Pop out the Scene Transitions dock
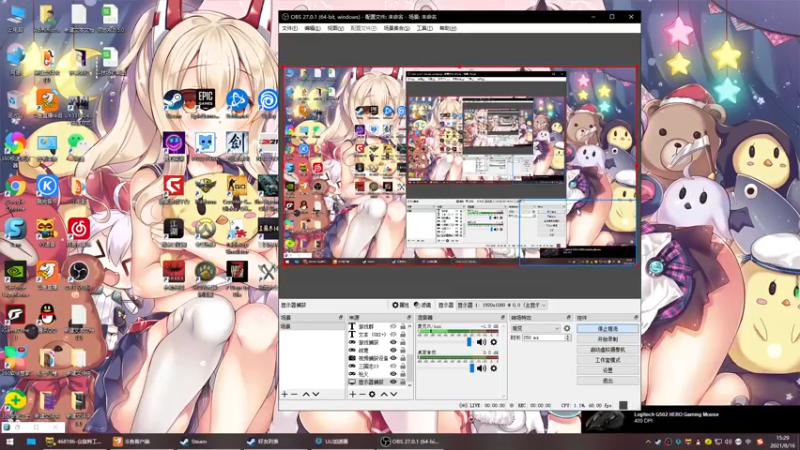Viewport: 800px width, 450px height. (x=568, y=317)
